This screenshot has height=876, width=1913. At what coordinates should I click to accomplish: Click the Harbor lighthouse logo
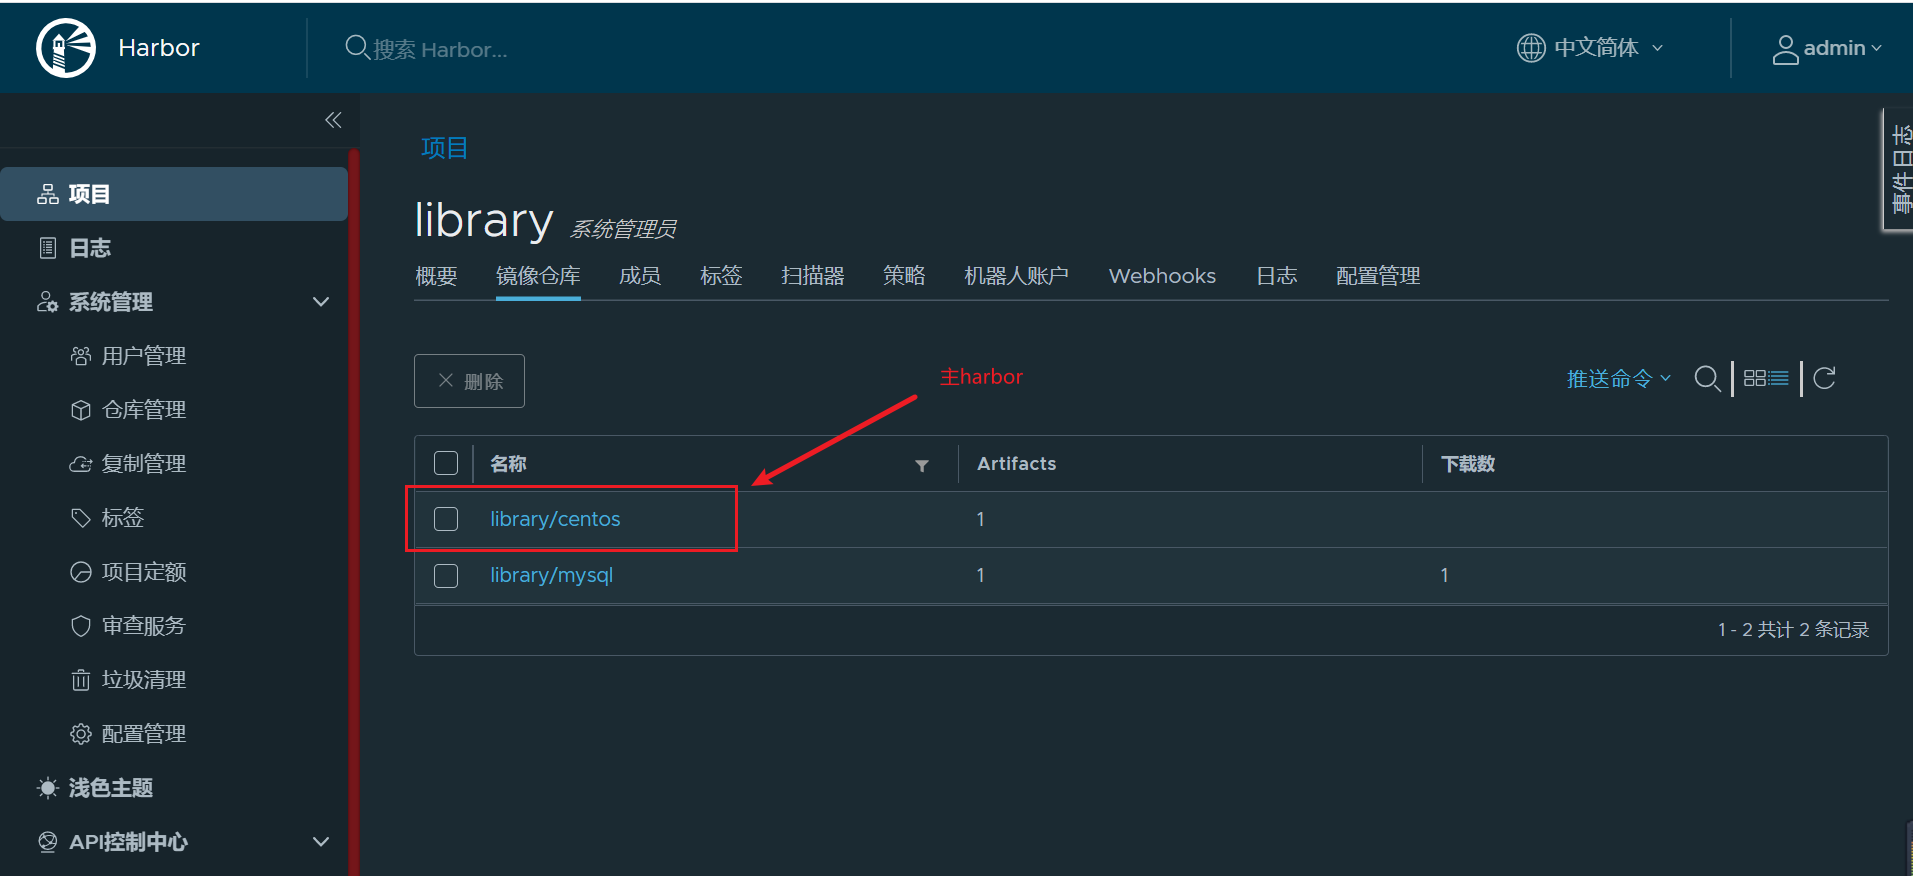pos(66,48)
